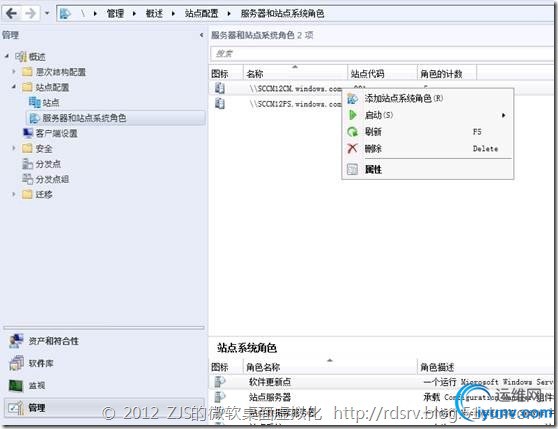This screenshot has width=558, height=429.
Task: Click the 站点配置 folder icon
Action: (x=27, y=87)
